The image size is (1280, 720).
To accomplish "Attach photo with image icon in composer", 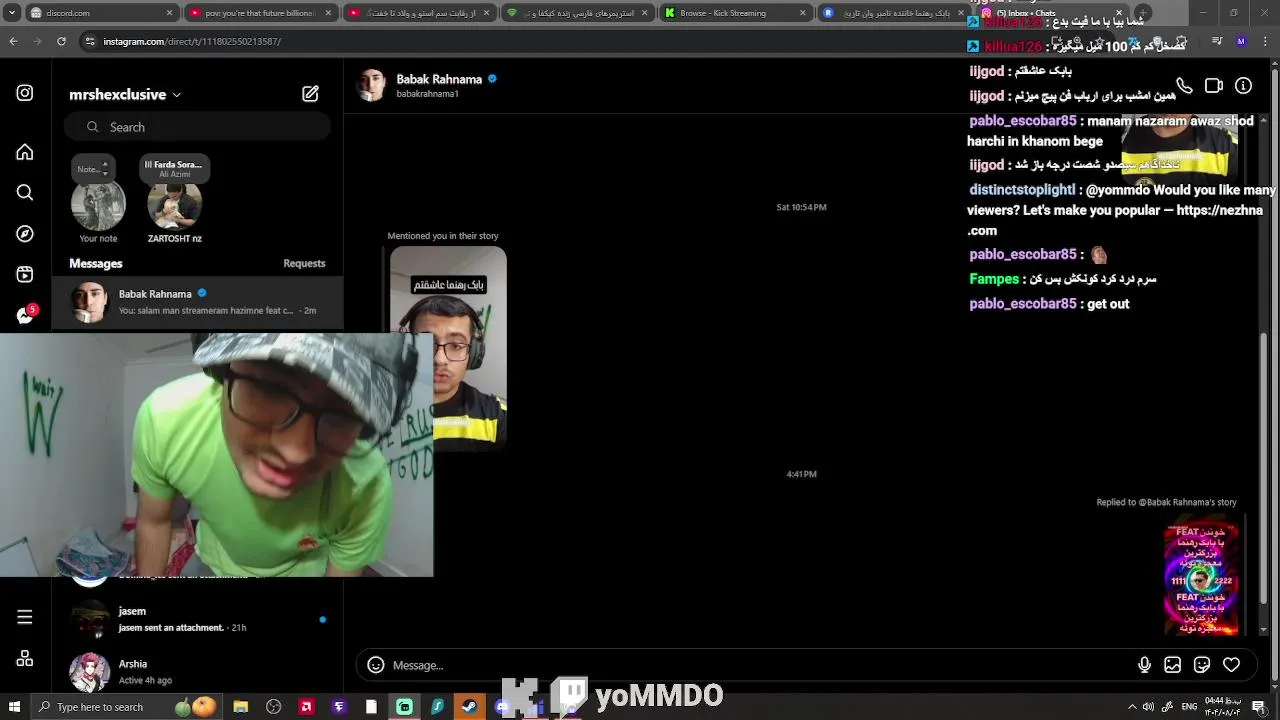I will tap(1173, 665).
